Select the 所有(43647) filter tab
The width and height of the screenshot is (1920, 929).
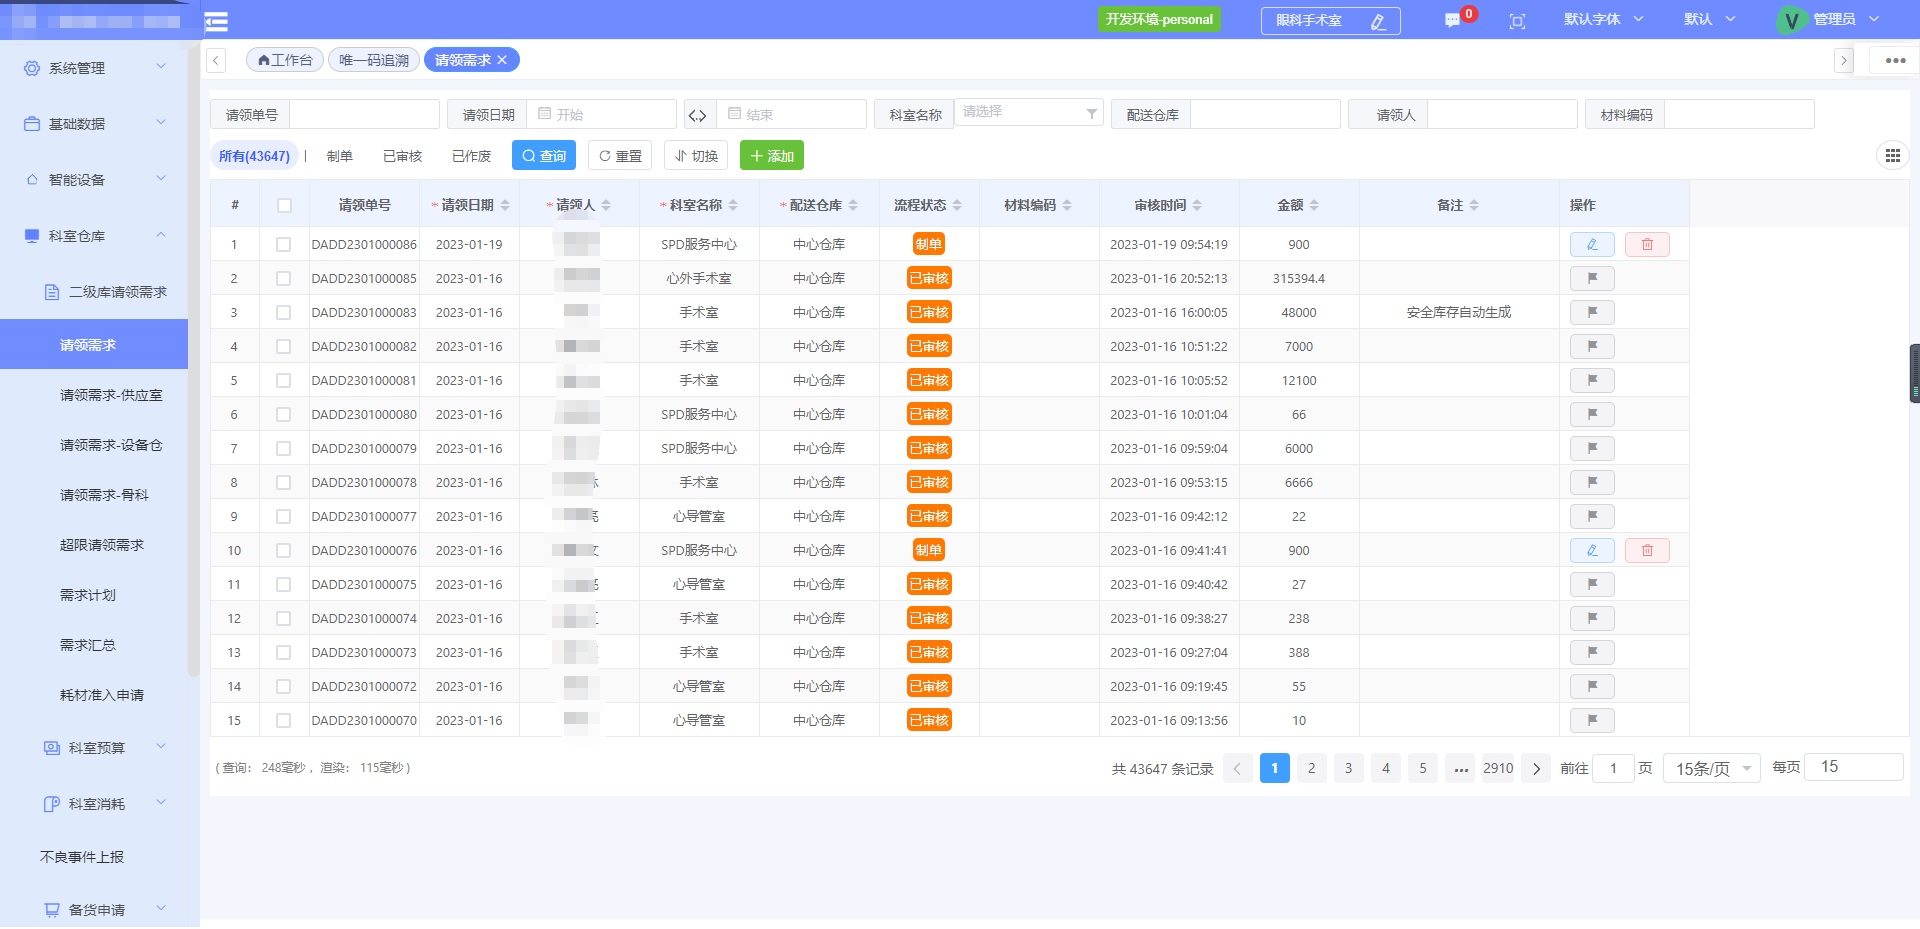pos(254,156)
